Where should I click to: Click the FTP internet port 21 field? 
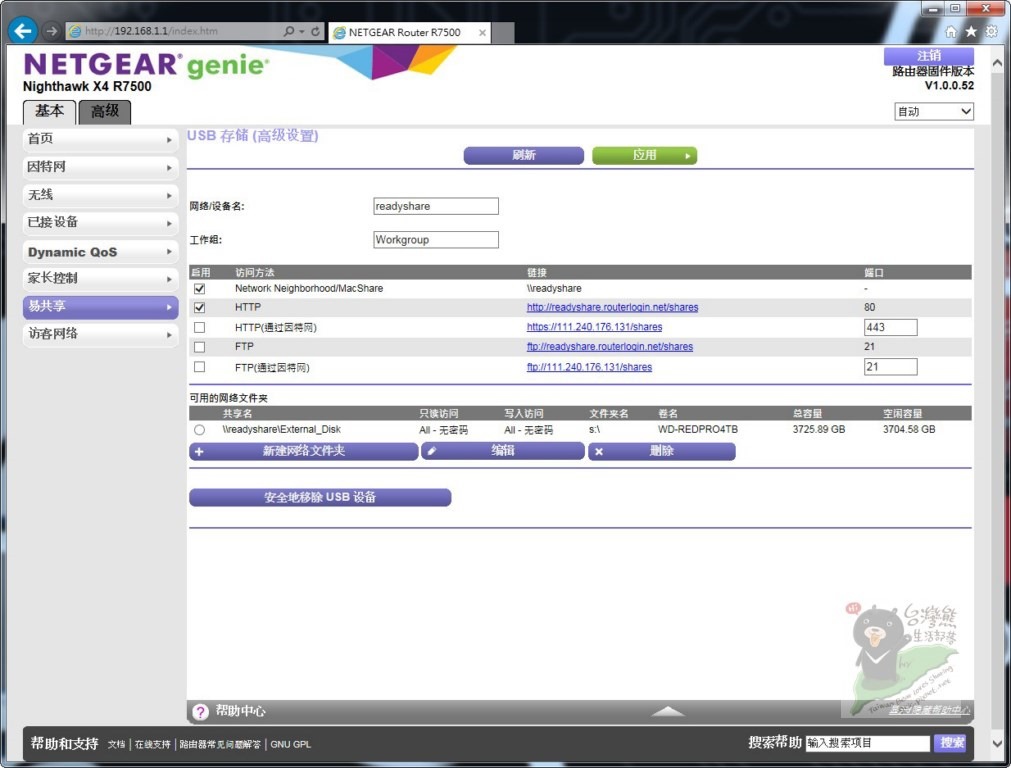coord(890,367)
